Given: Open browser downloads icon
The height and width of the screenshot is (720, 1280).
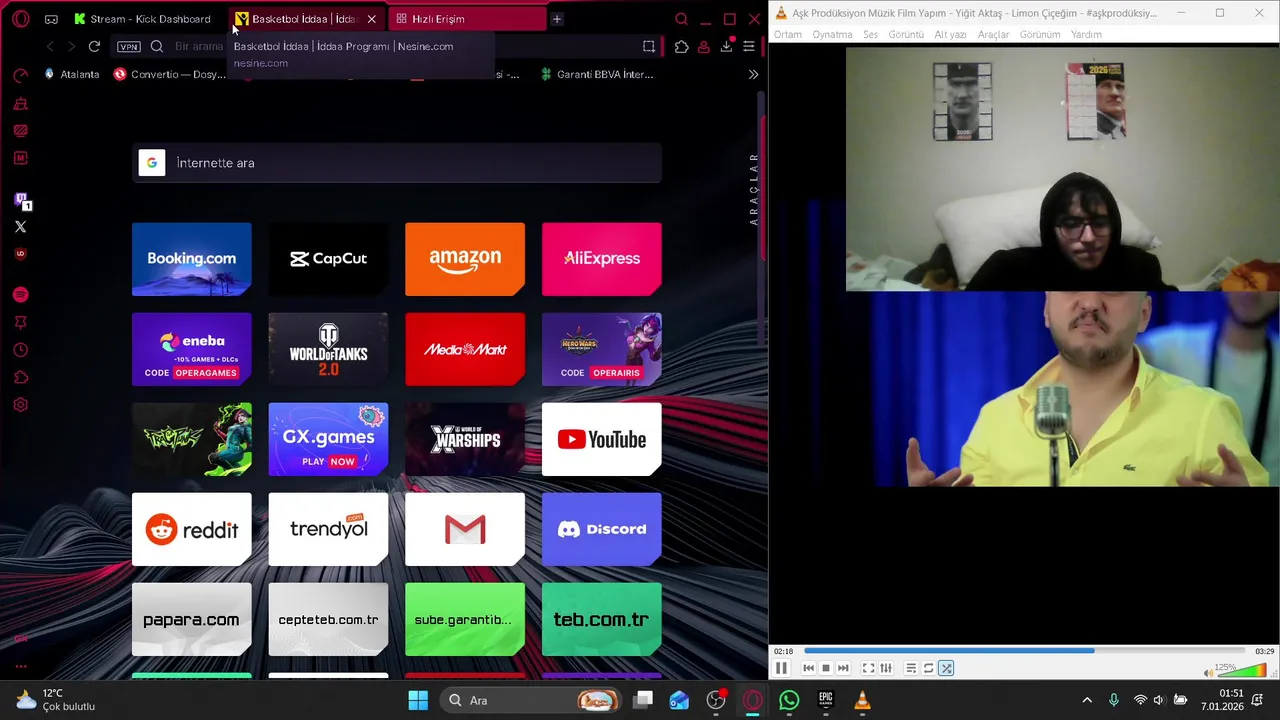Looking at the screenshot, I should [x=726, y=46].
